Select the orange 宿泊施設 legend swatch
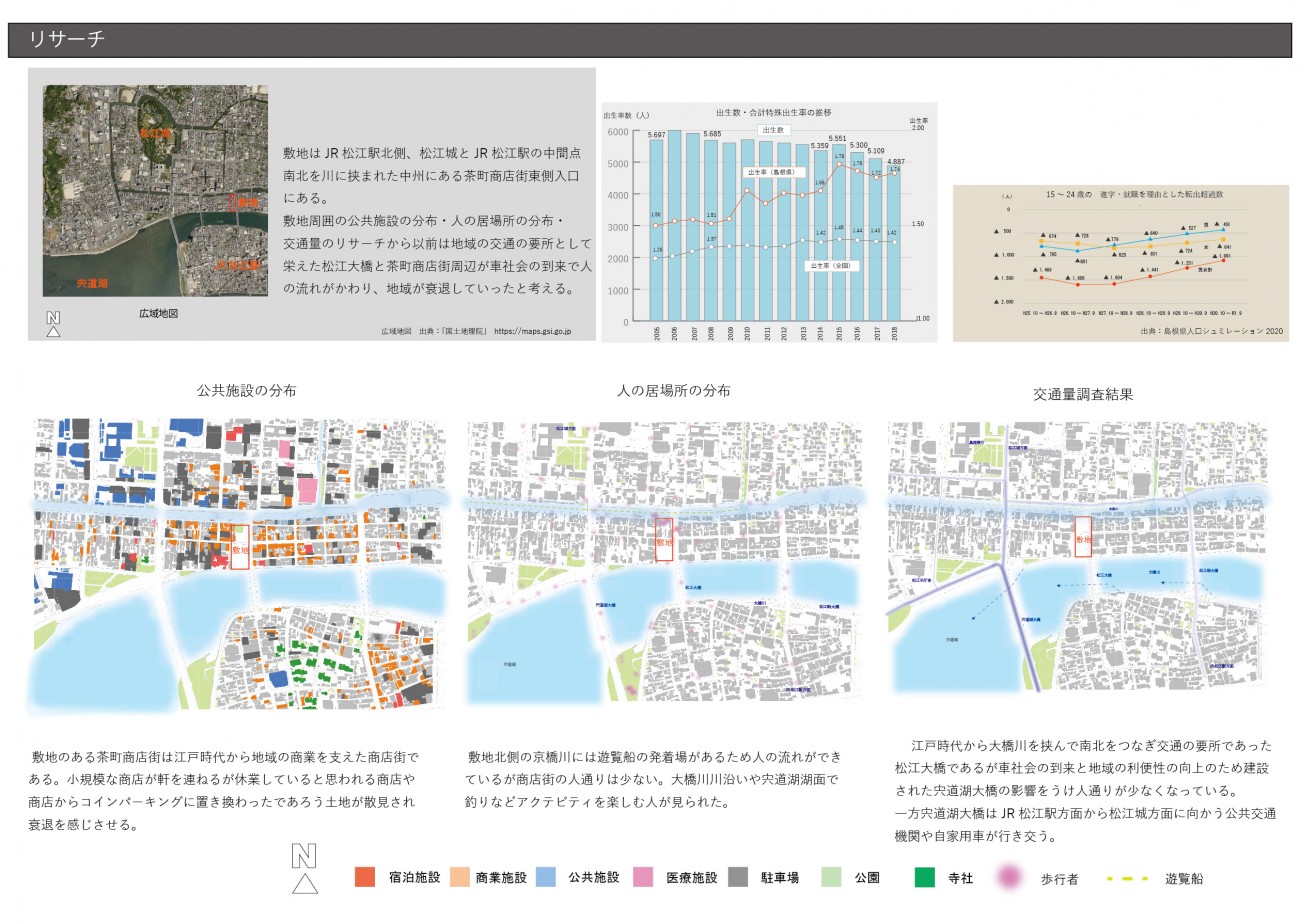 pos(365,877)
